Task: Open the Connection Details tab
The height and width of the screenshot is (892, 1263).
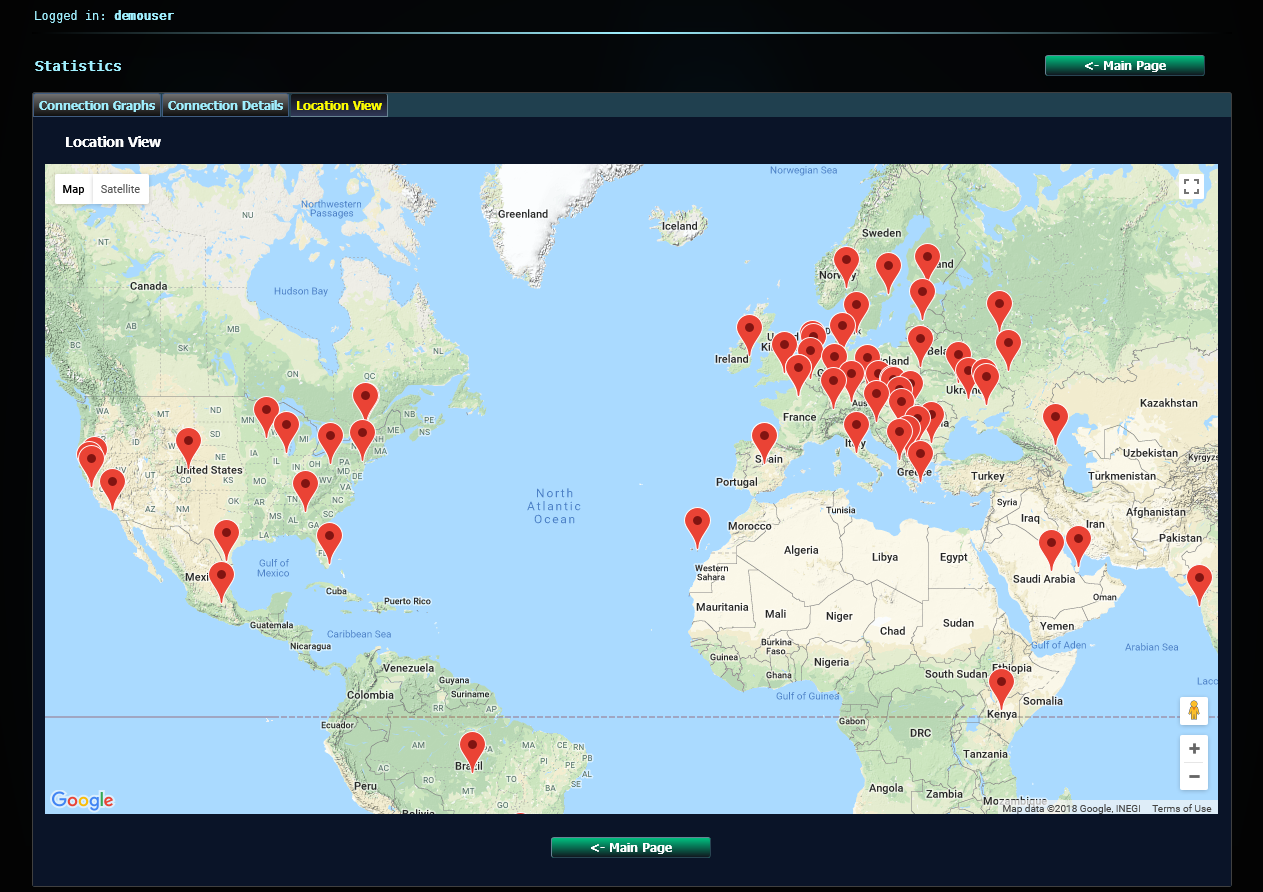Action: 225,105
